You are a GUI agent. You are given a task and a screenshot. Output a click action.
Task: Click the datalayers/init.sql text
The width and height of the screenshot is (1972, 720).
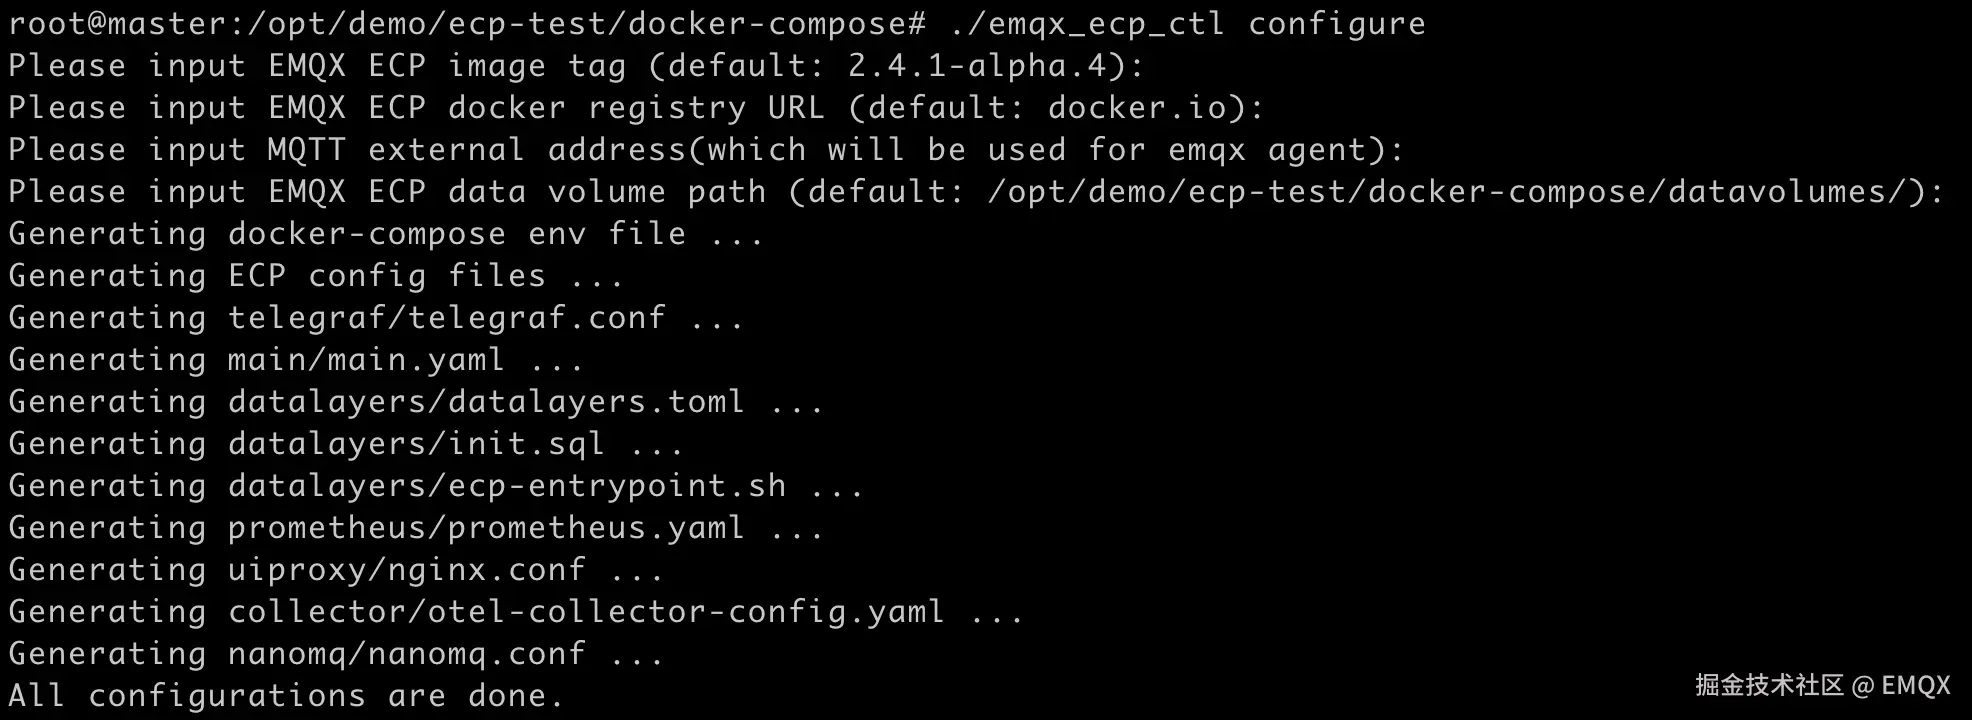point(416,444)
